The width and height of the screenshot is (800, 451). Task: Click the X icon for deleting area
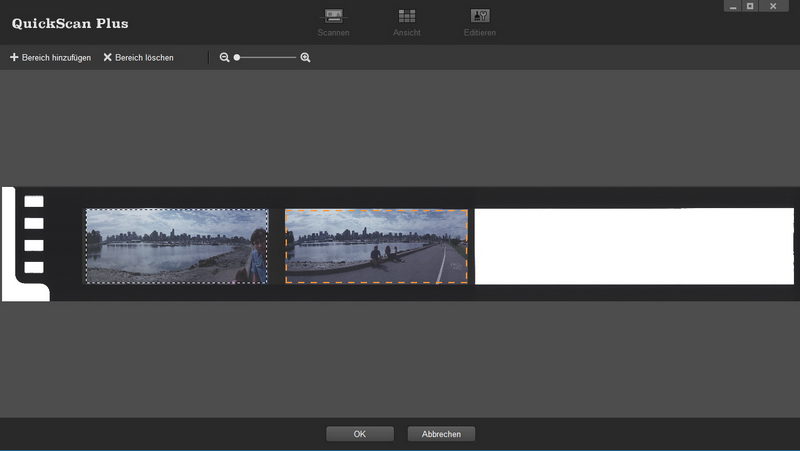click(x=107, y=58)
